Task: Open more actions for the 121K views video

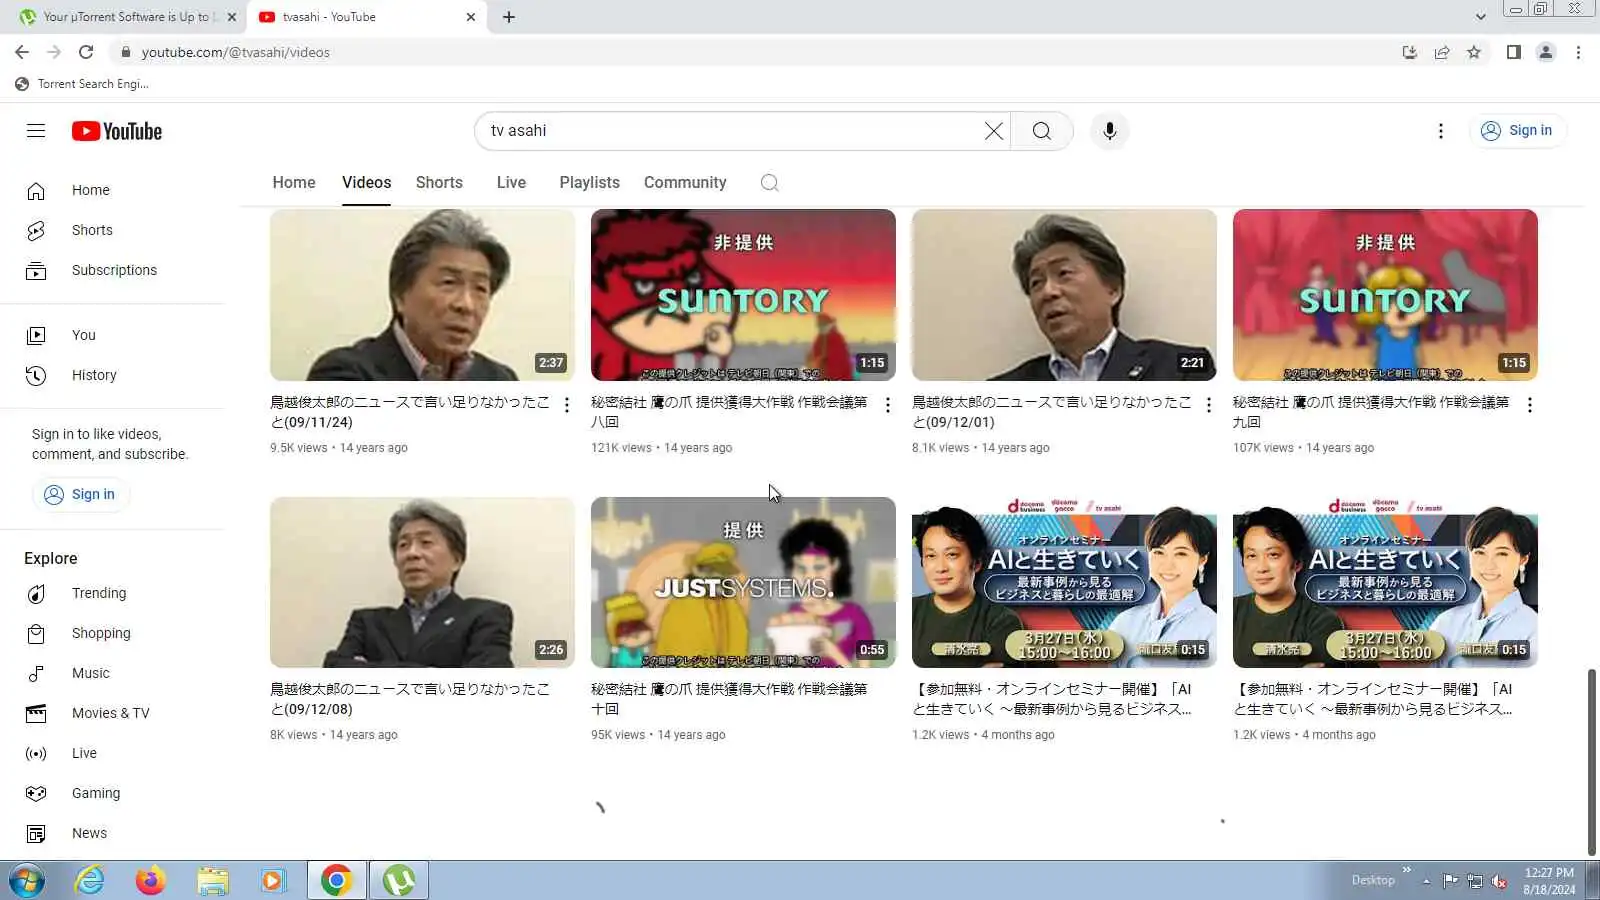Action: (887, 405)
